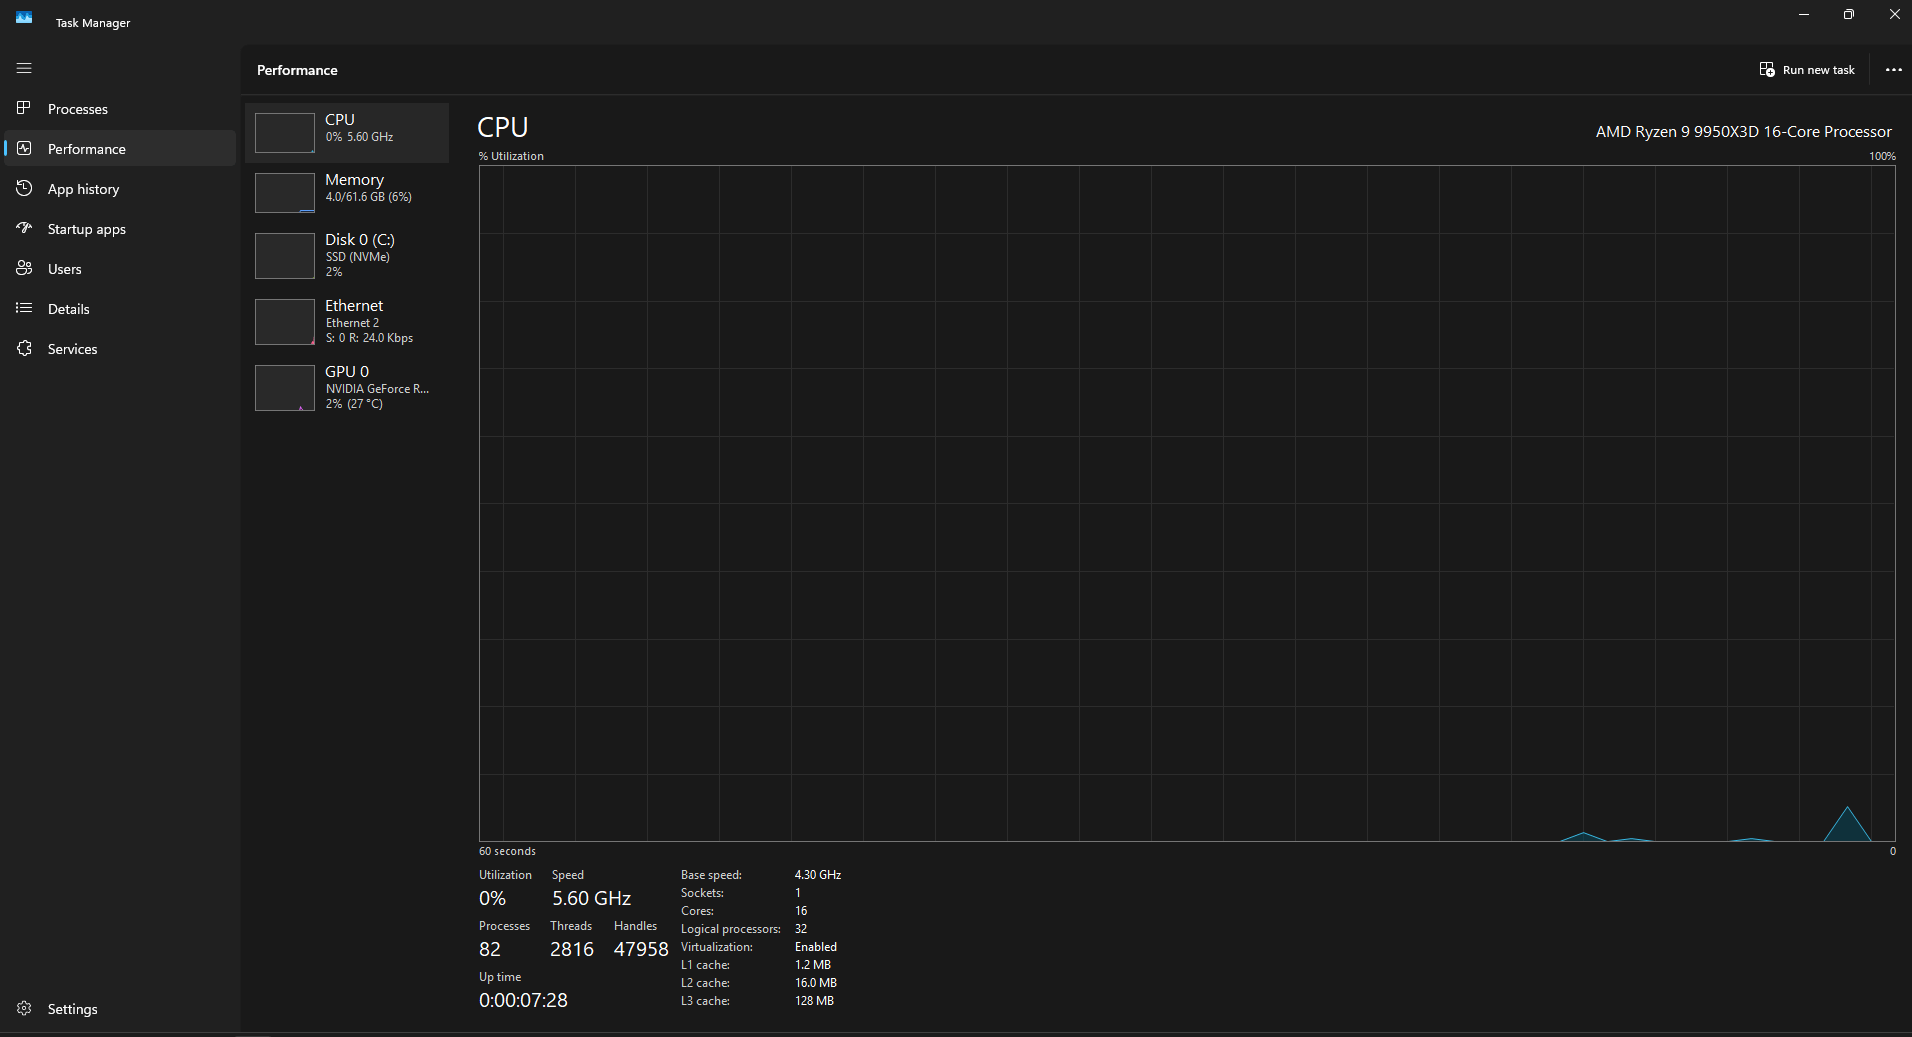Click the Details list icon

coord(24,308)
